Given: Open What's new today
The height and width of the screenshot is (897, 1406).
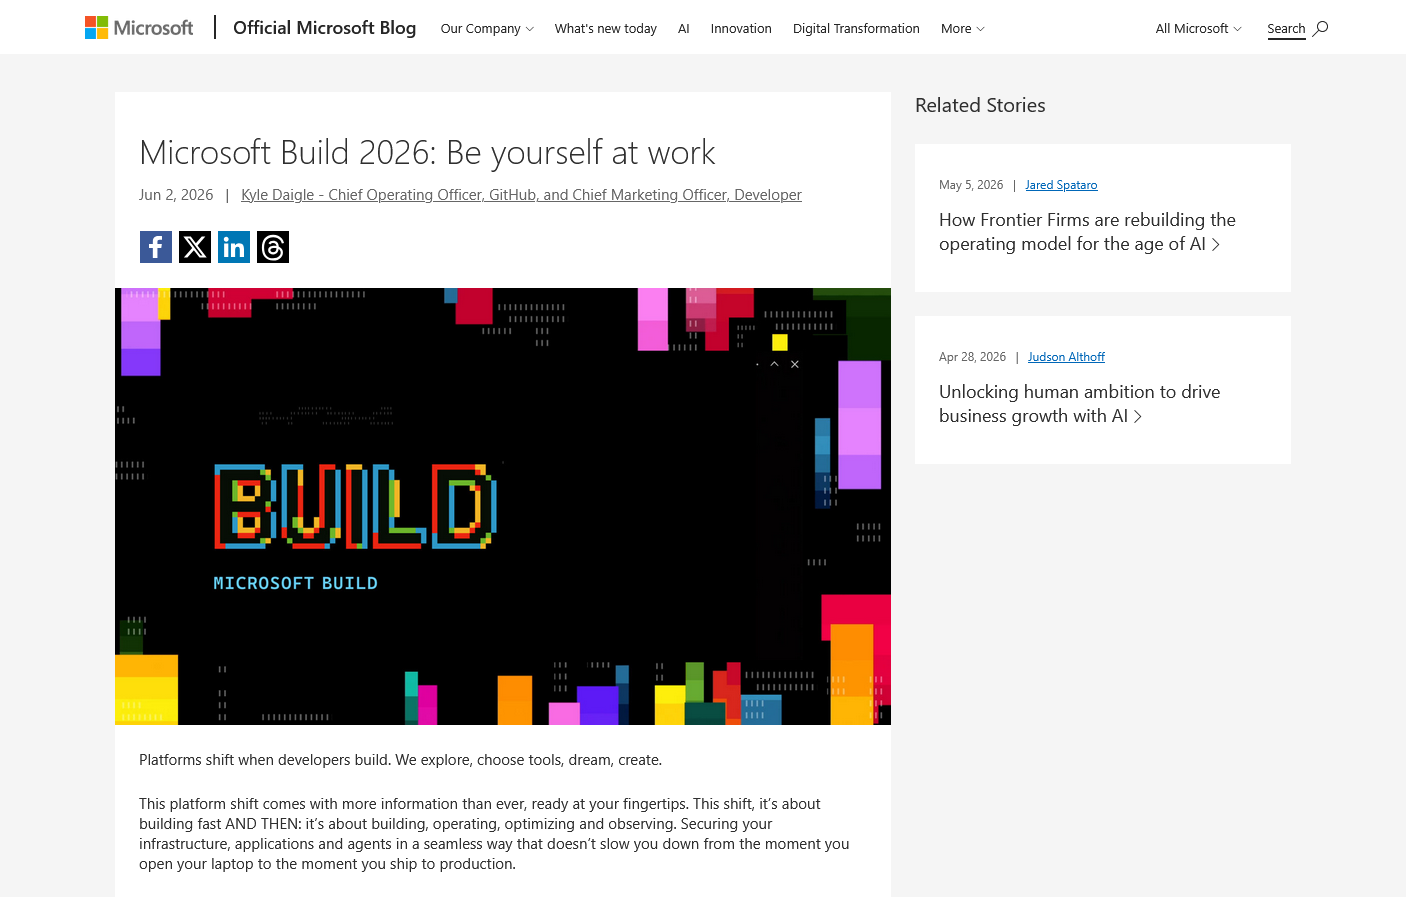Looking at the screenshot, I should pyautogui.click(x=606, y=29).
